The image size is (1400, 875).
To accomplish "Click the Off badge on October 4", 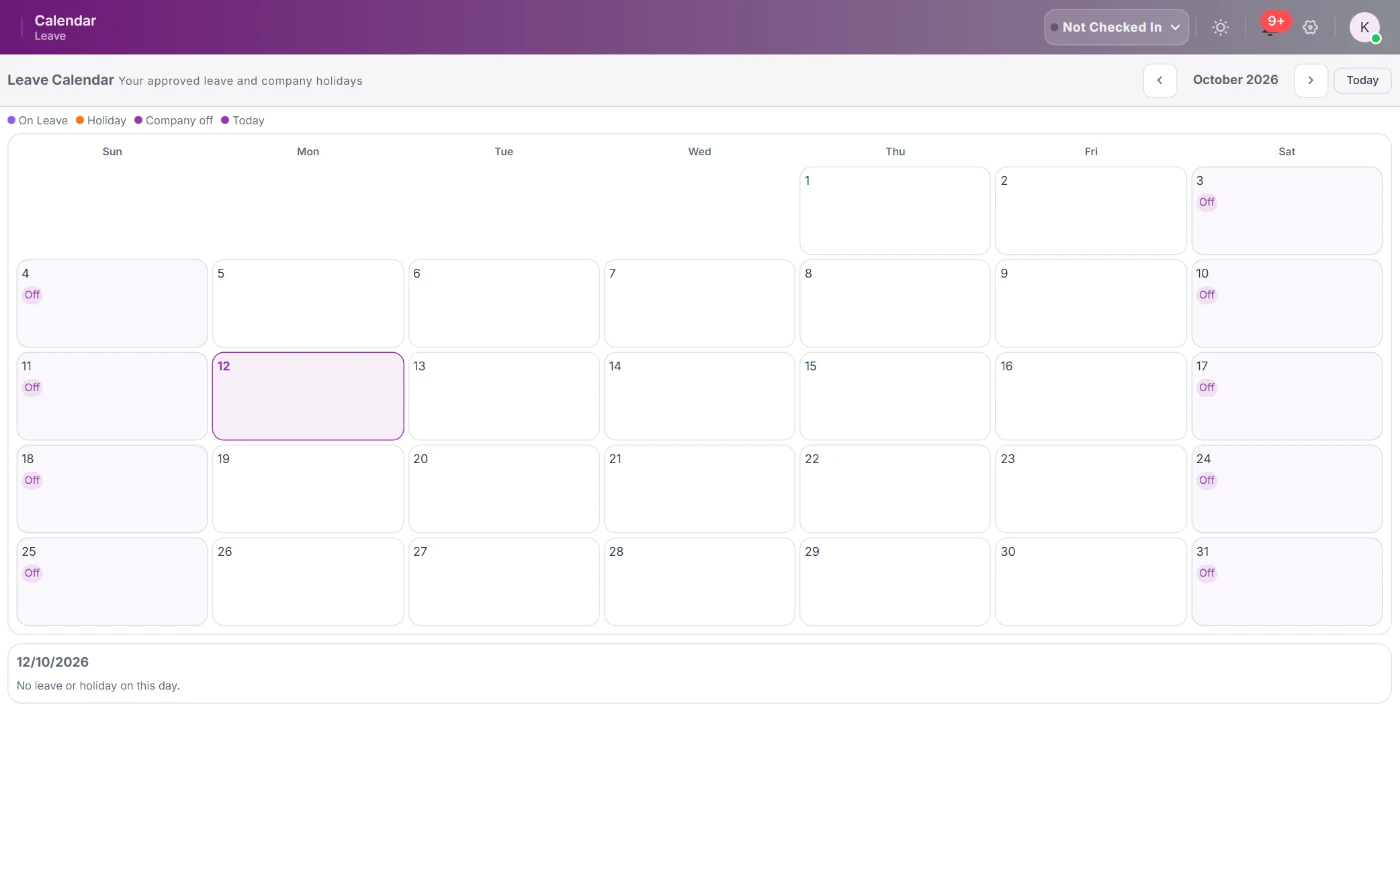I will point(32,295).
